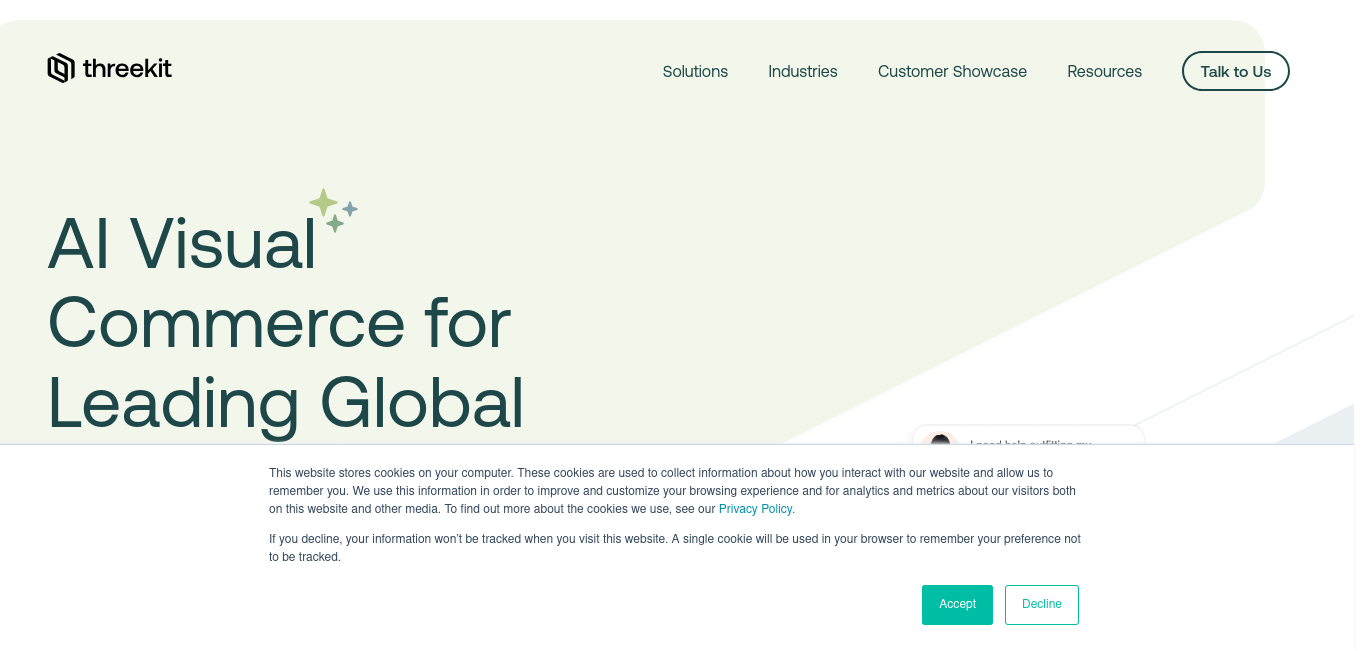Accept the cookie consent
Image resolution: width=1366 pixels, height=651 pixels.
pos(957,605)
